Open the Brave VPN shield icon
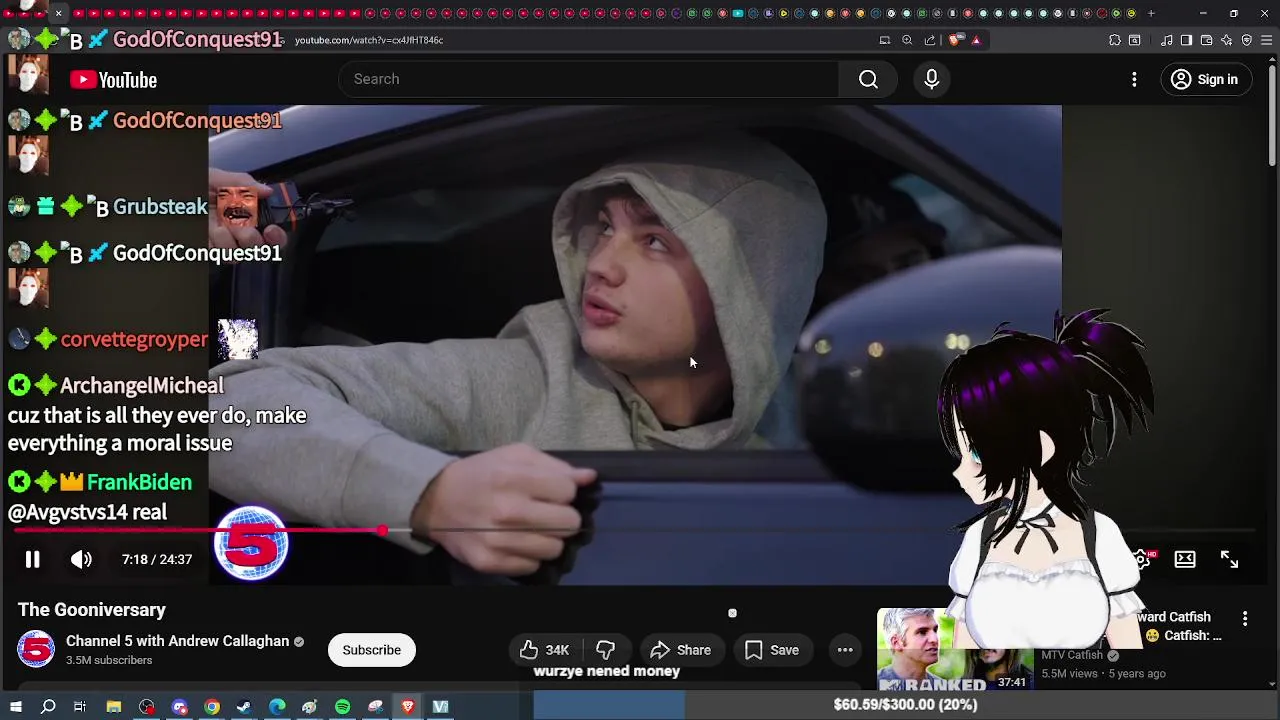1280x720 pixels. click(x=1247, y=40)
